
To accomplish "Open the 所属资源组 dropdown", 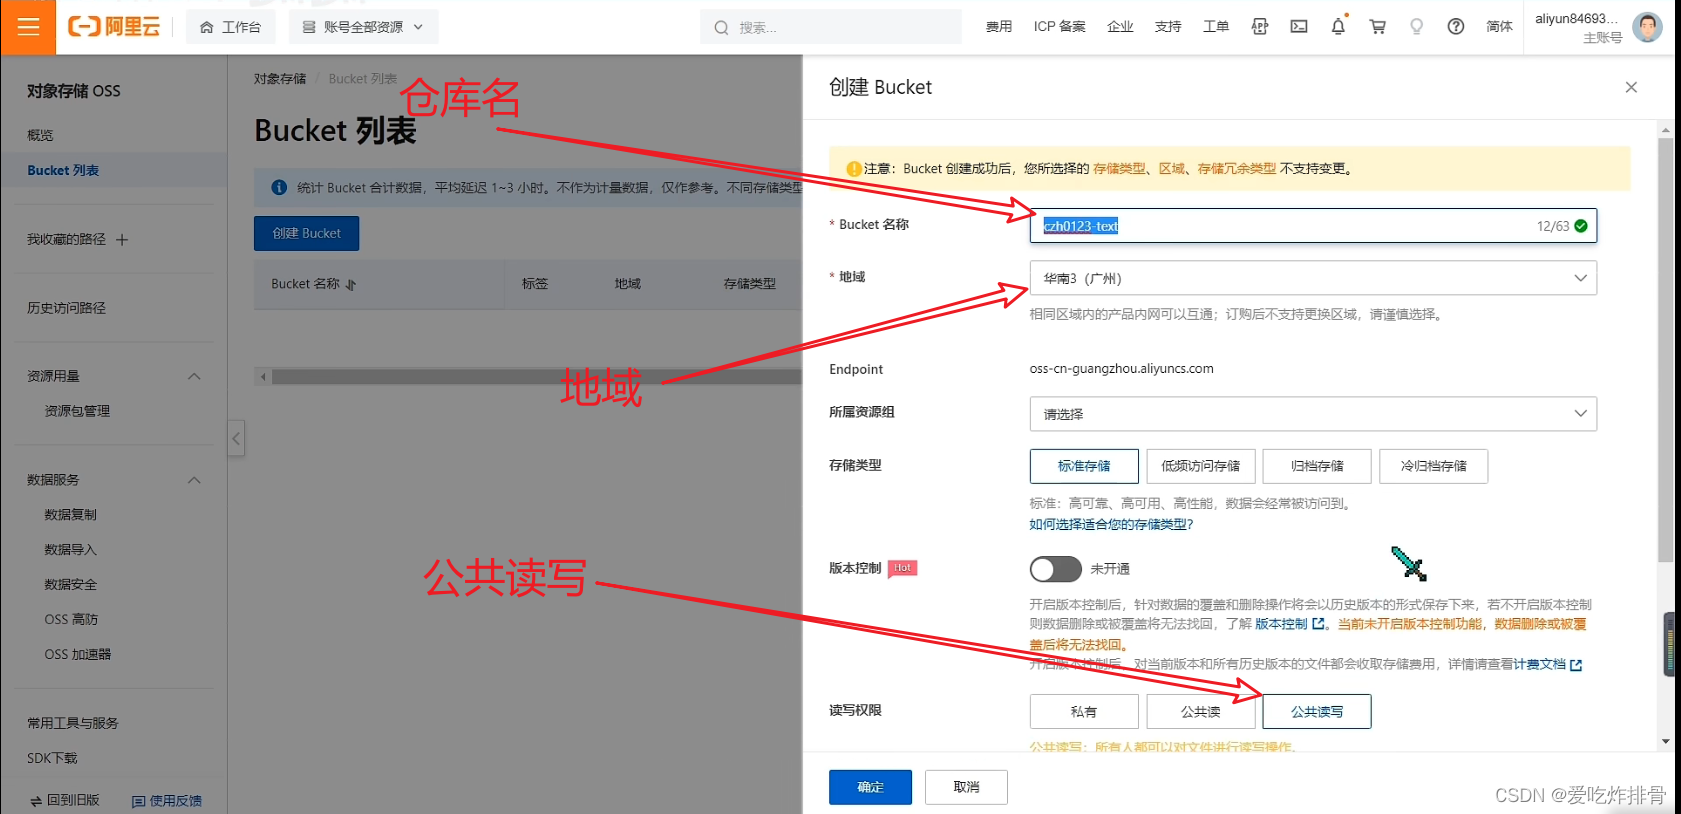I will point(1313,414).
